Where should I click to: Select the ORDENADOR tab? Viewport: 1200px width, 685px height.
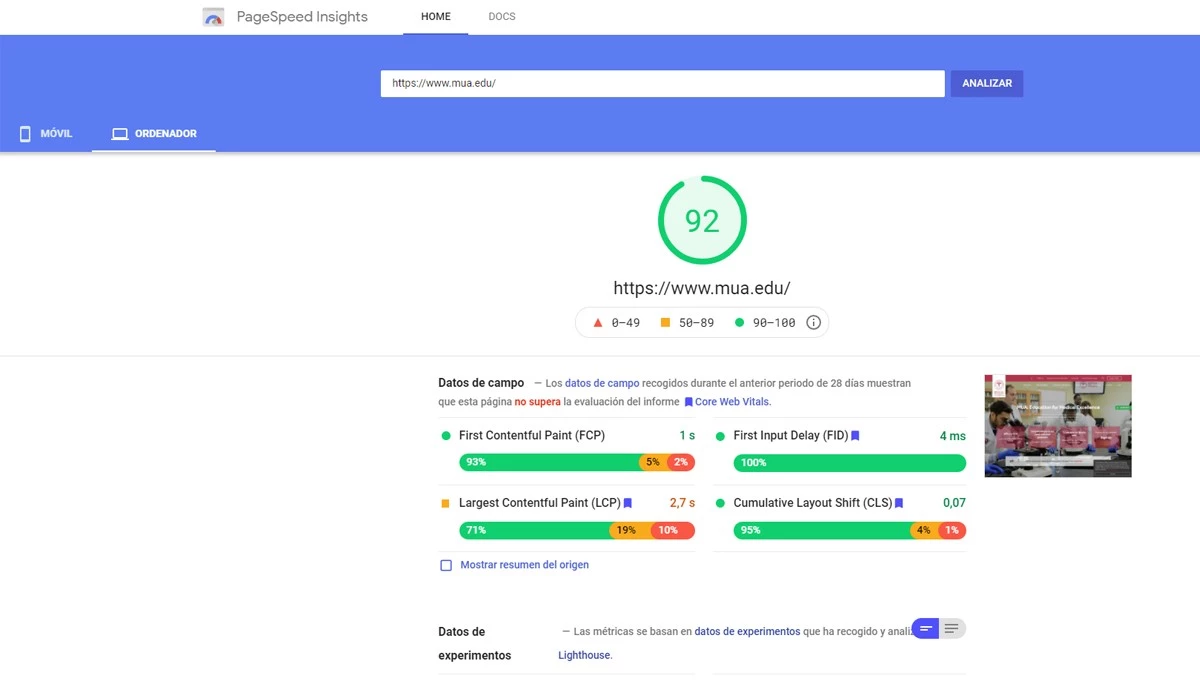click(154, 134)
